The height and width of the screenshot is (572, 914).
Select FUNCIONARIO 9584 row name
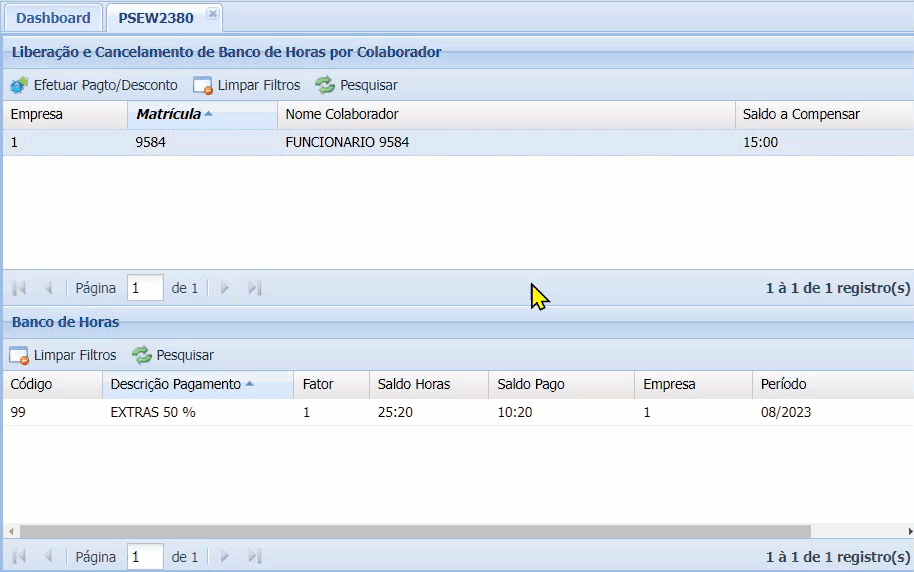tap(347, 142)
